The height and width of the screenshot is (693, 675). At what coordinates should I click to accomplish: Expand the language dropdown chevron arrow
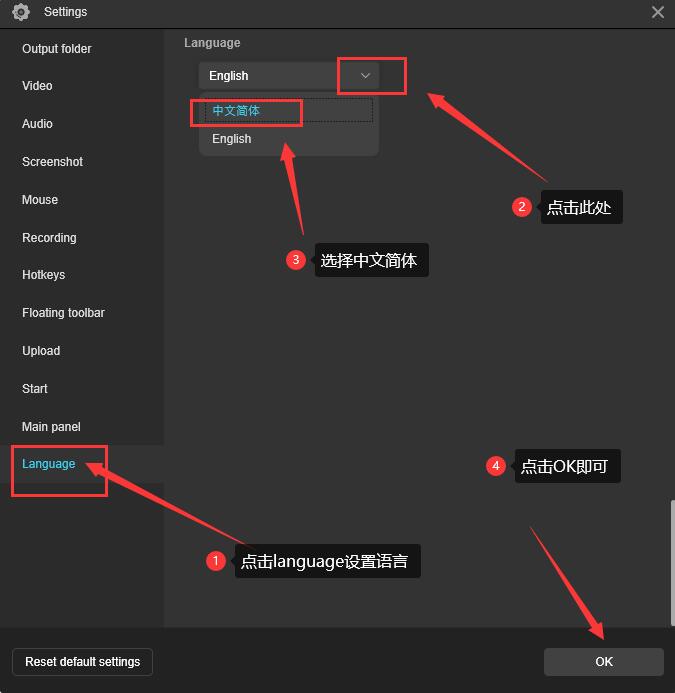[365, 76]
